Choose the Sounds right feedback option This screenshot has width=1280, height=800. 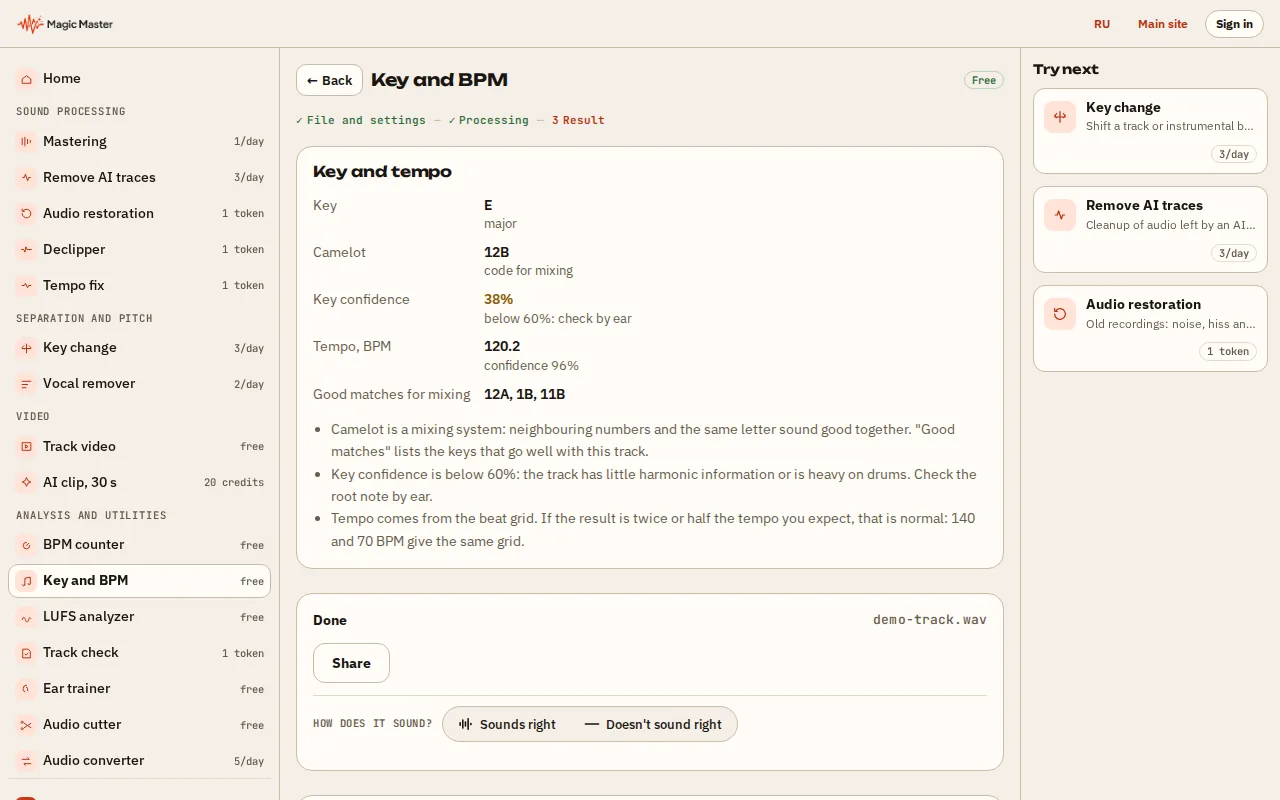pos(507,724)
